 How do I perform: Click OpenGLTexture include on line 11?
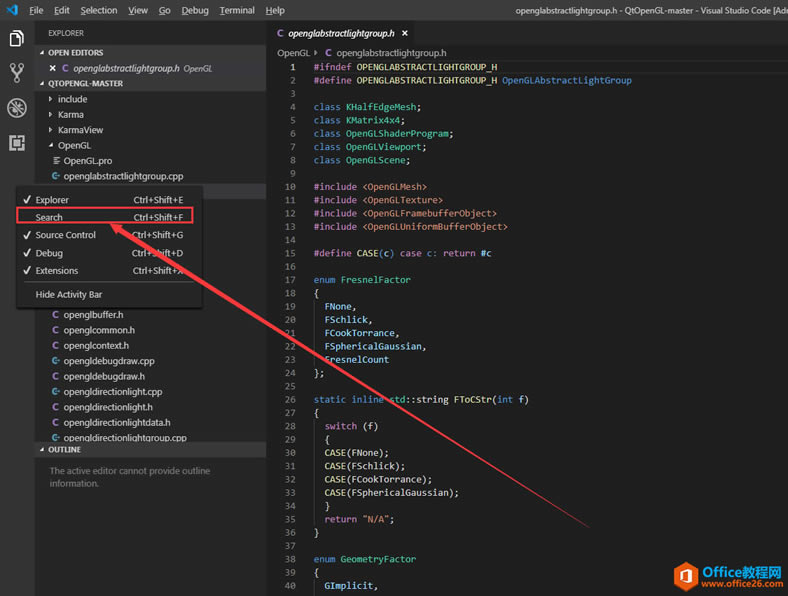(x=403, y=200)
